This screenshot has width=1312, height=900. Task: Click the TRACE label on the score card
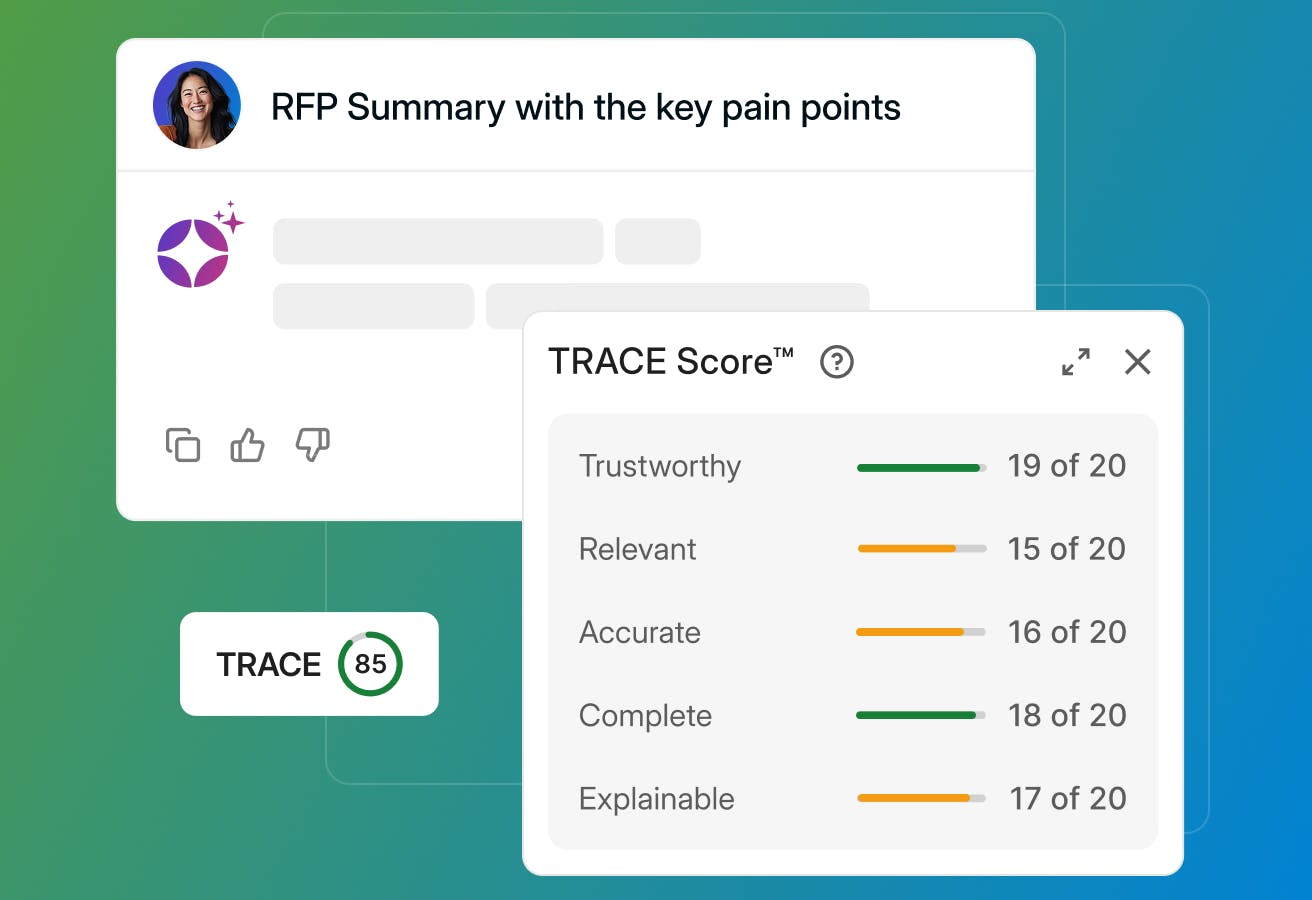click(x=270, y=664)
